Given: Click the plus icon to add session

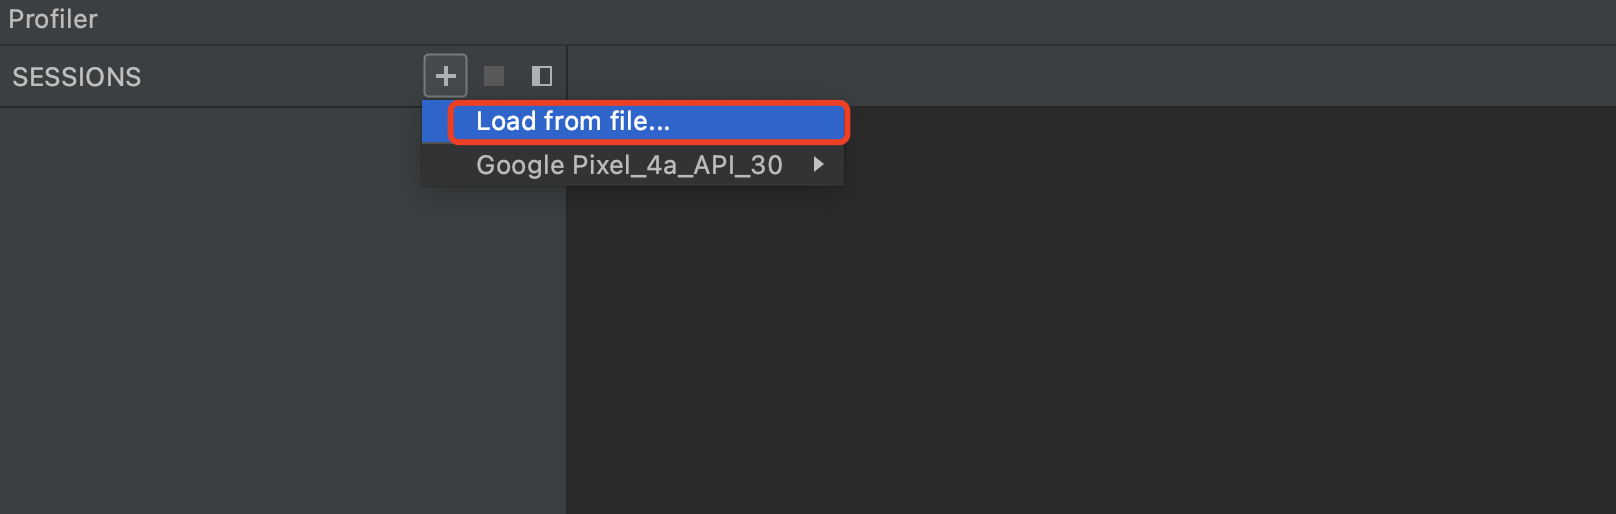Looking at the screenshot, I should click(x=445, y=76).
